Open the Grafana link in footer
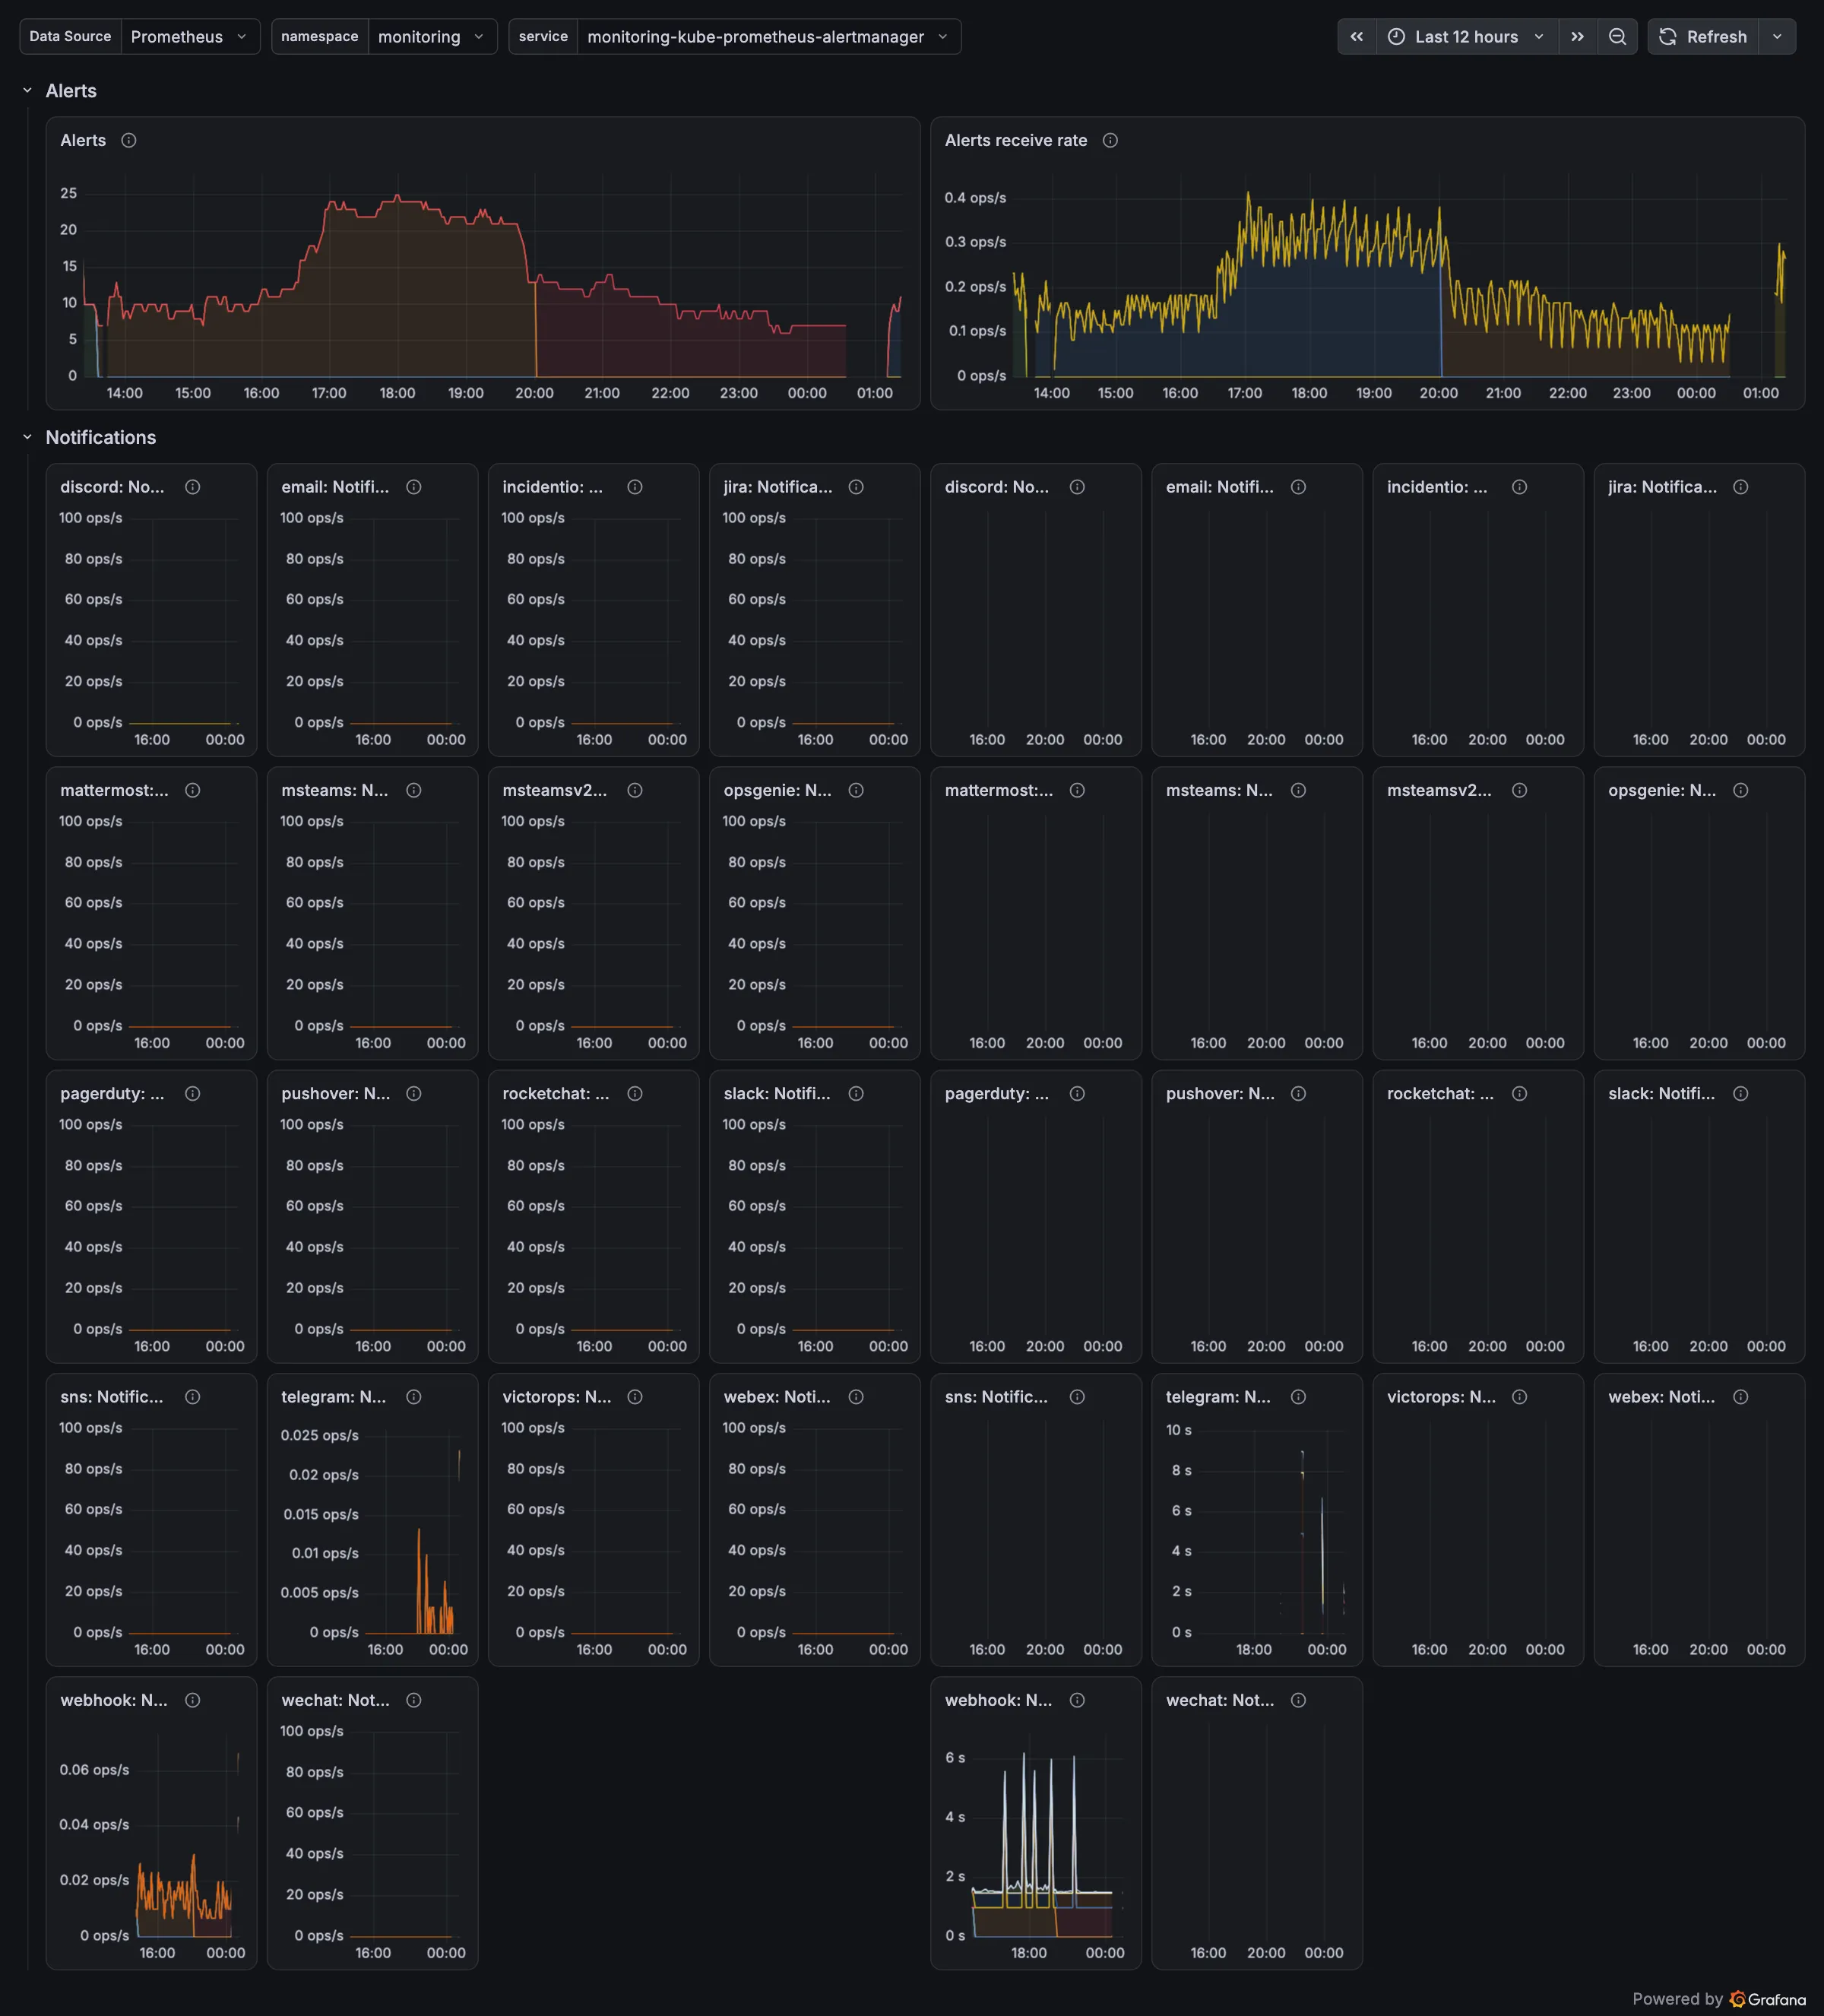The height and width of the screenshot is (2016, 1824). (x=1768, y=1999)
